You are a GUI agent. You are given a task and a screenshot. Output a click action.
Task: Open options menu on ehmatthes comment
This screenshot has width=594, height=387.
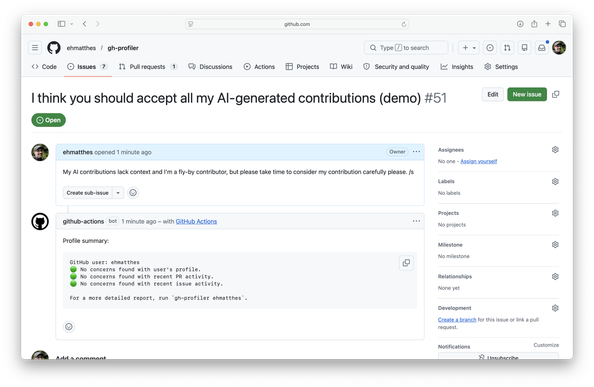[416, 152]
